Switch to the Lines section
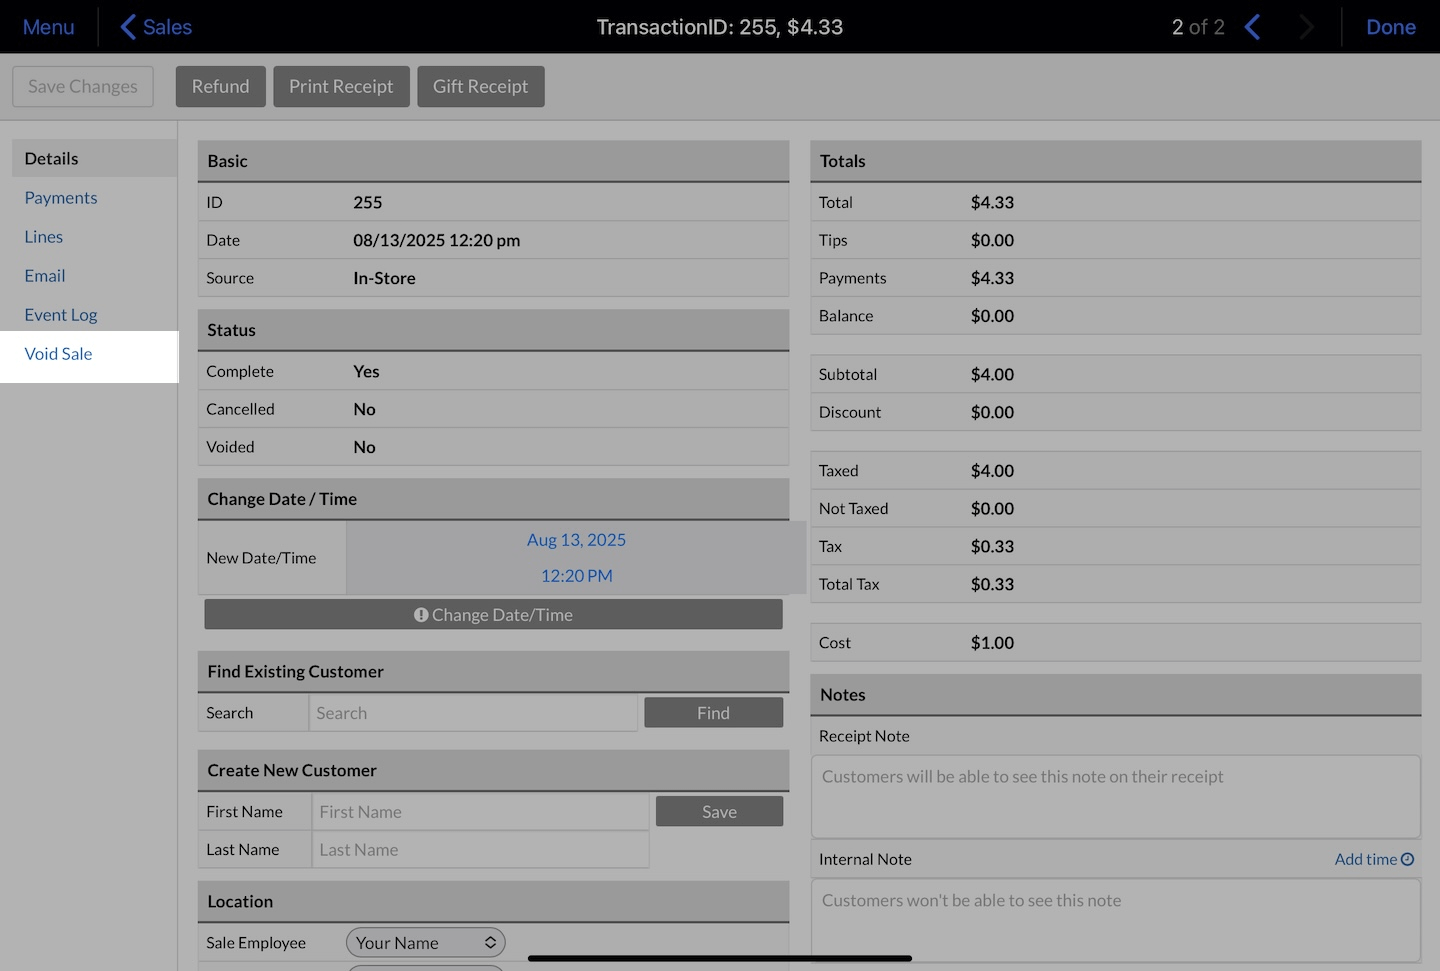 (44, 237)
